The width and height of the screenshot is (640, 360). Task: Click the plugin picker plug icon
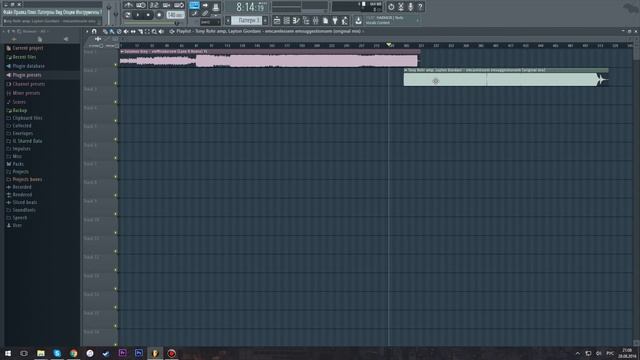(x=335, y=20)
